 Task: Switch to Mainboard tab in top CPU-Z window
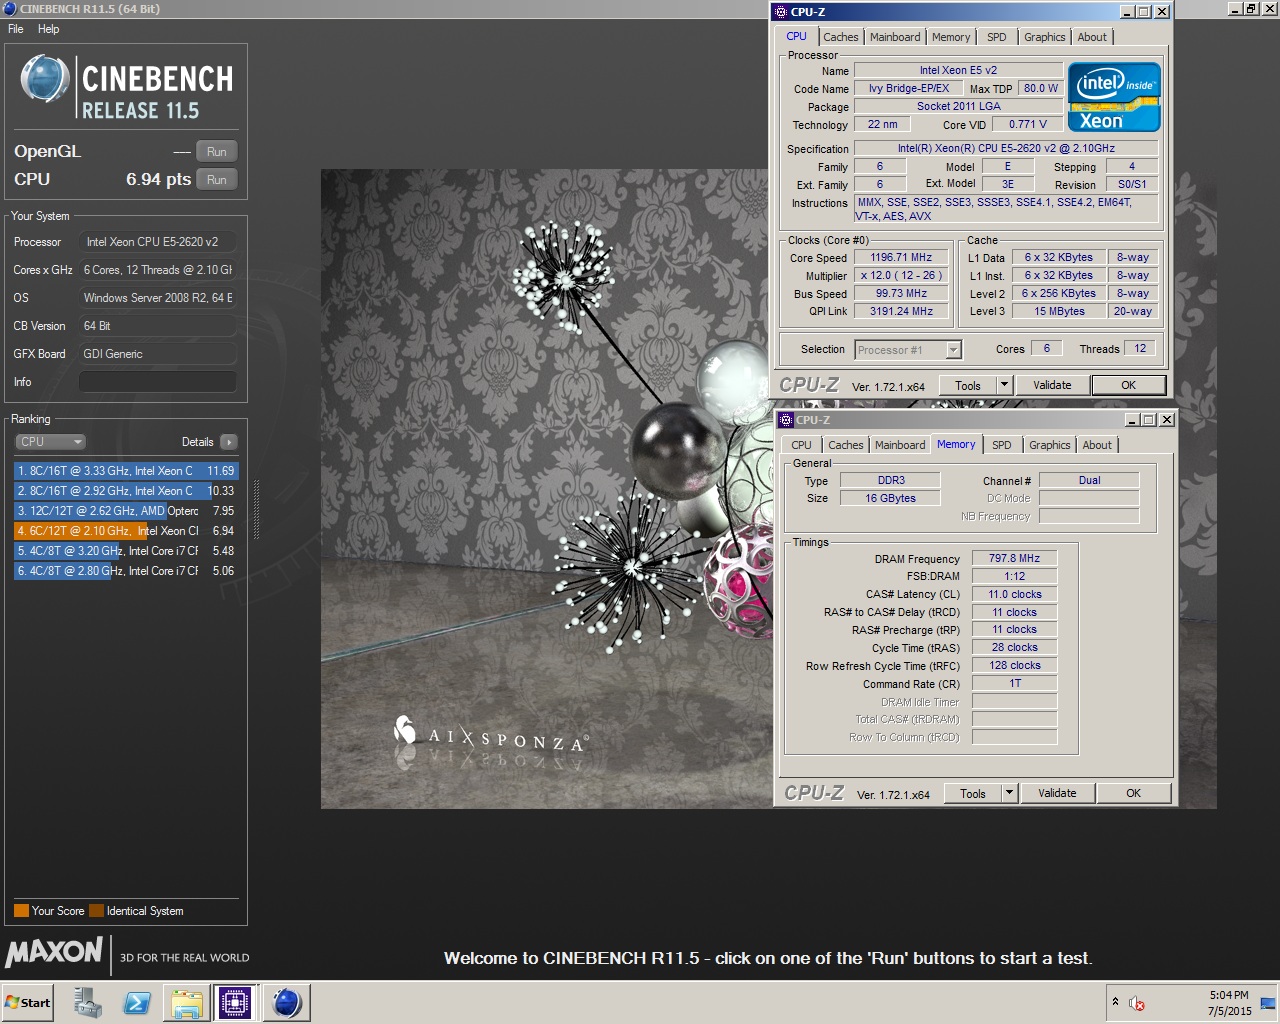[895, 37]
